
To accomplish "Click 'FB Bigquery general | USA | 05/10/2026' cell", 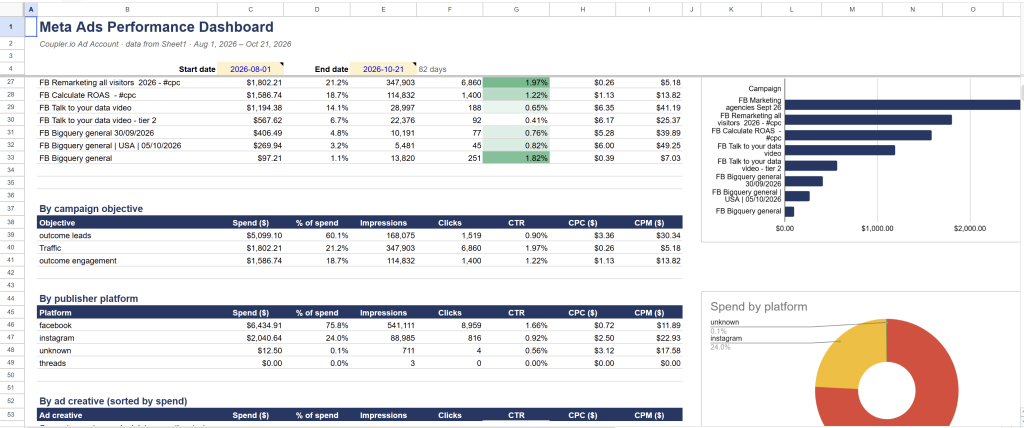I will click(127, 145).
